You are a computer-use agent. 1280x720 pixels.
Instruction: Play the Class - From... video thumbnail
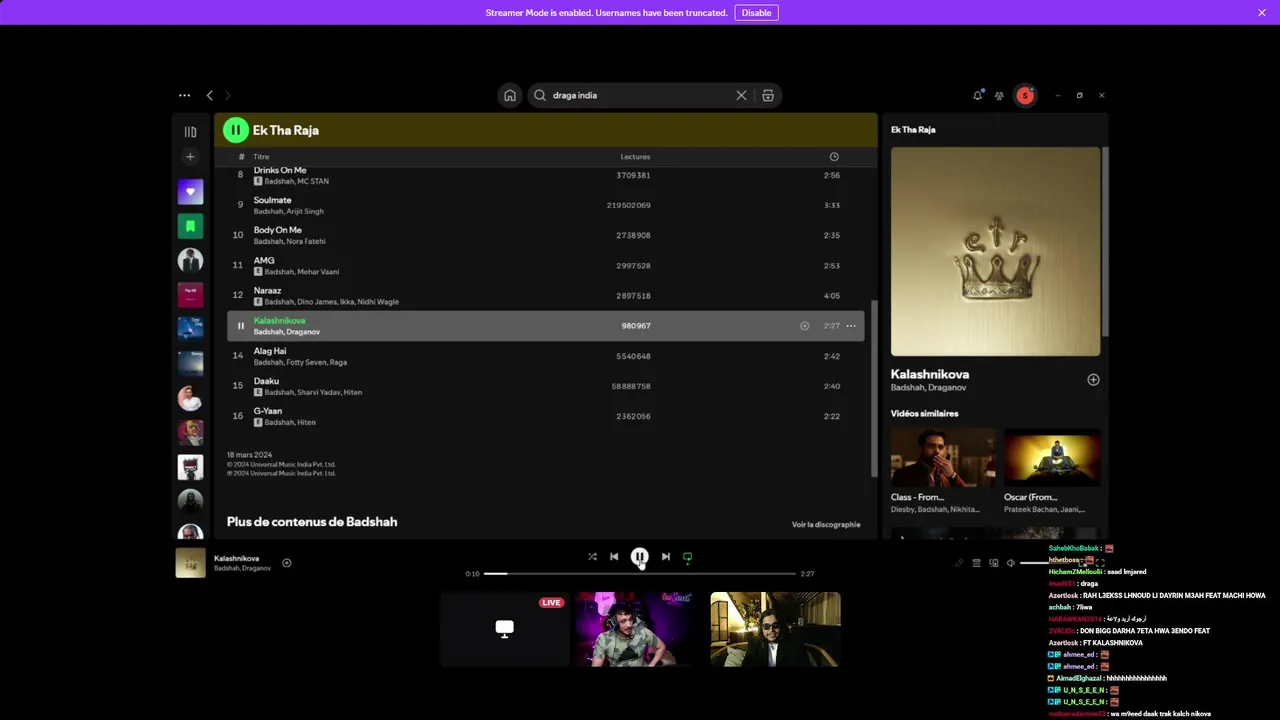943,458
